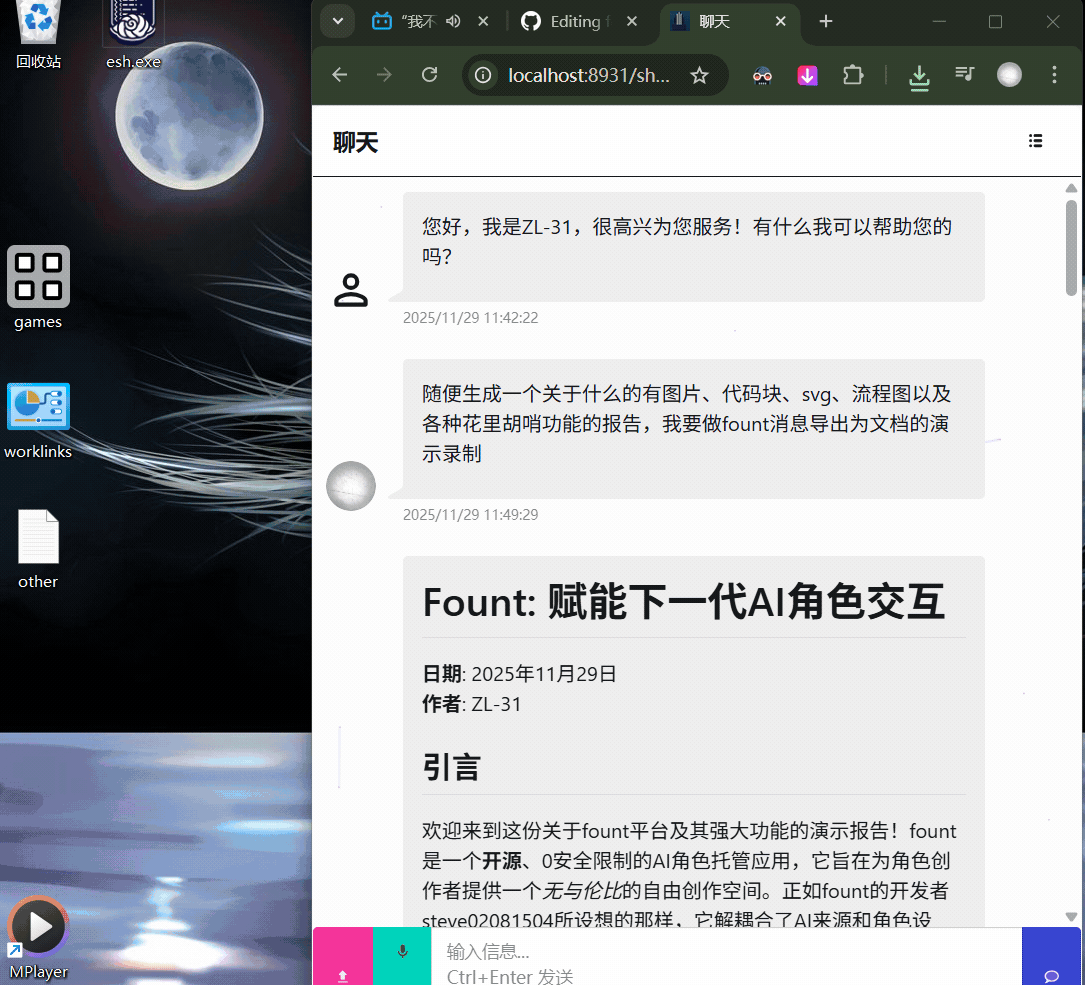1085x985 pixels.
Task: Click the chat page vertical scrollbar thumb
Action: pyautogui.click(x=1071, y=247)
